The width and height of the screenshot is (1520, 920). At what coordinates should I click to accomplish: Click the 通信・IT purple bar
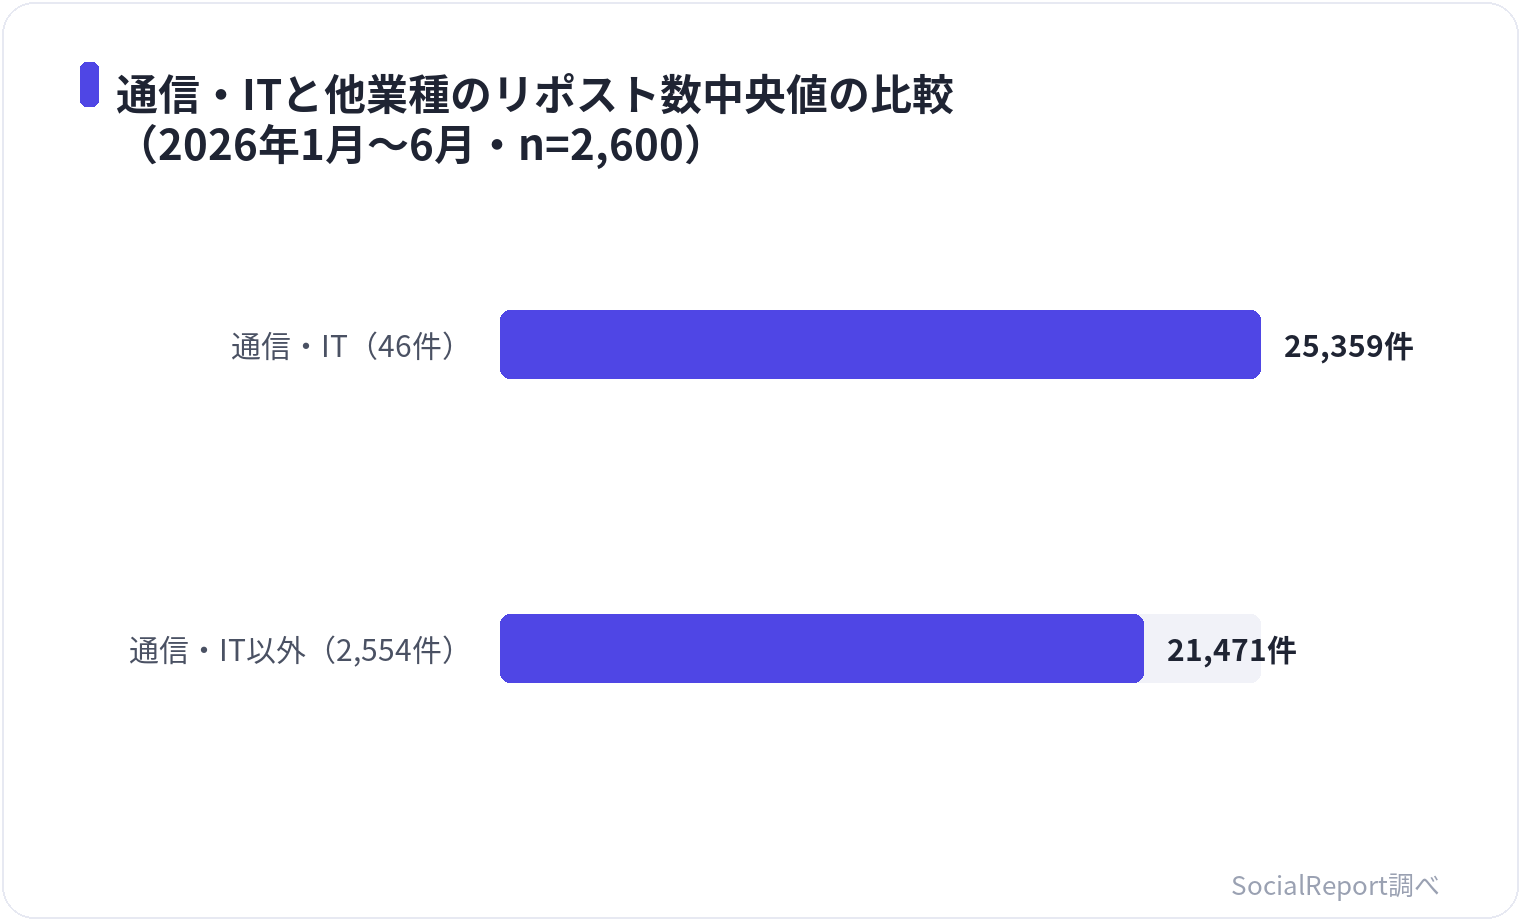(880, 345)
